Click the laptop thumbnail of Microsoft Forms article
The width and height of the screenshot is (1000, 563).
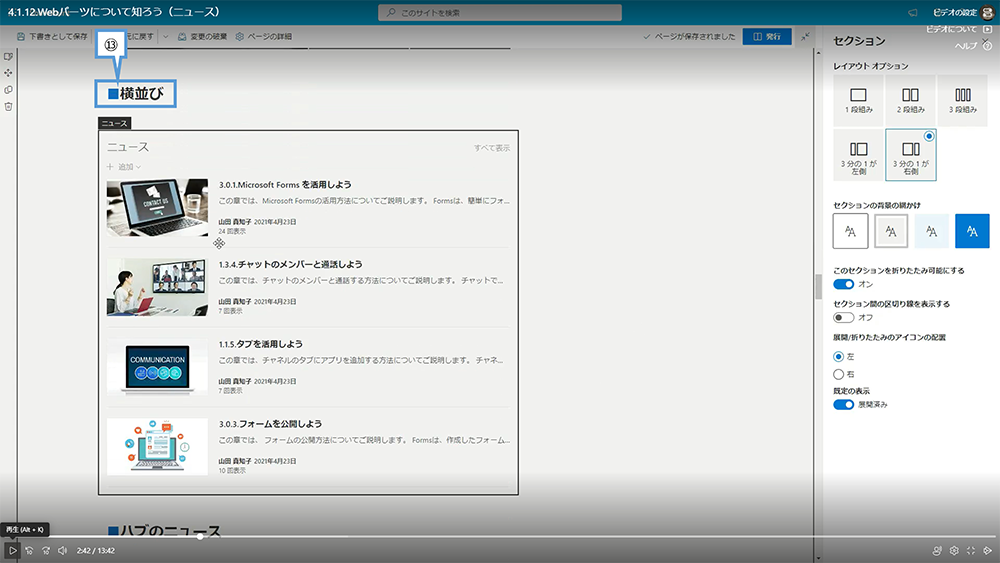[x=157, y=208]
